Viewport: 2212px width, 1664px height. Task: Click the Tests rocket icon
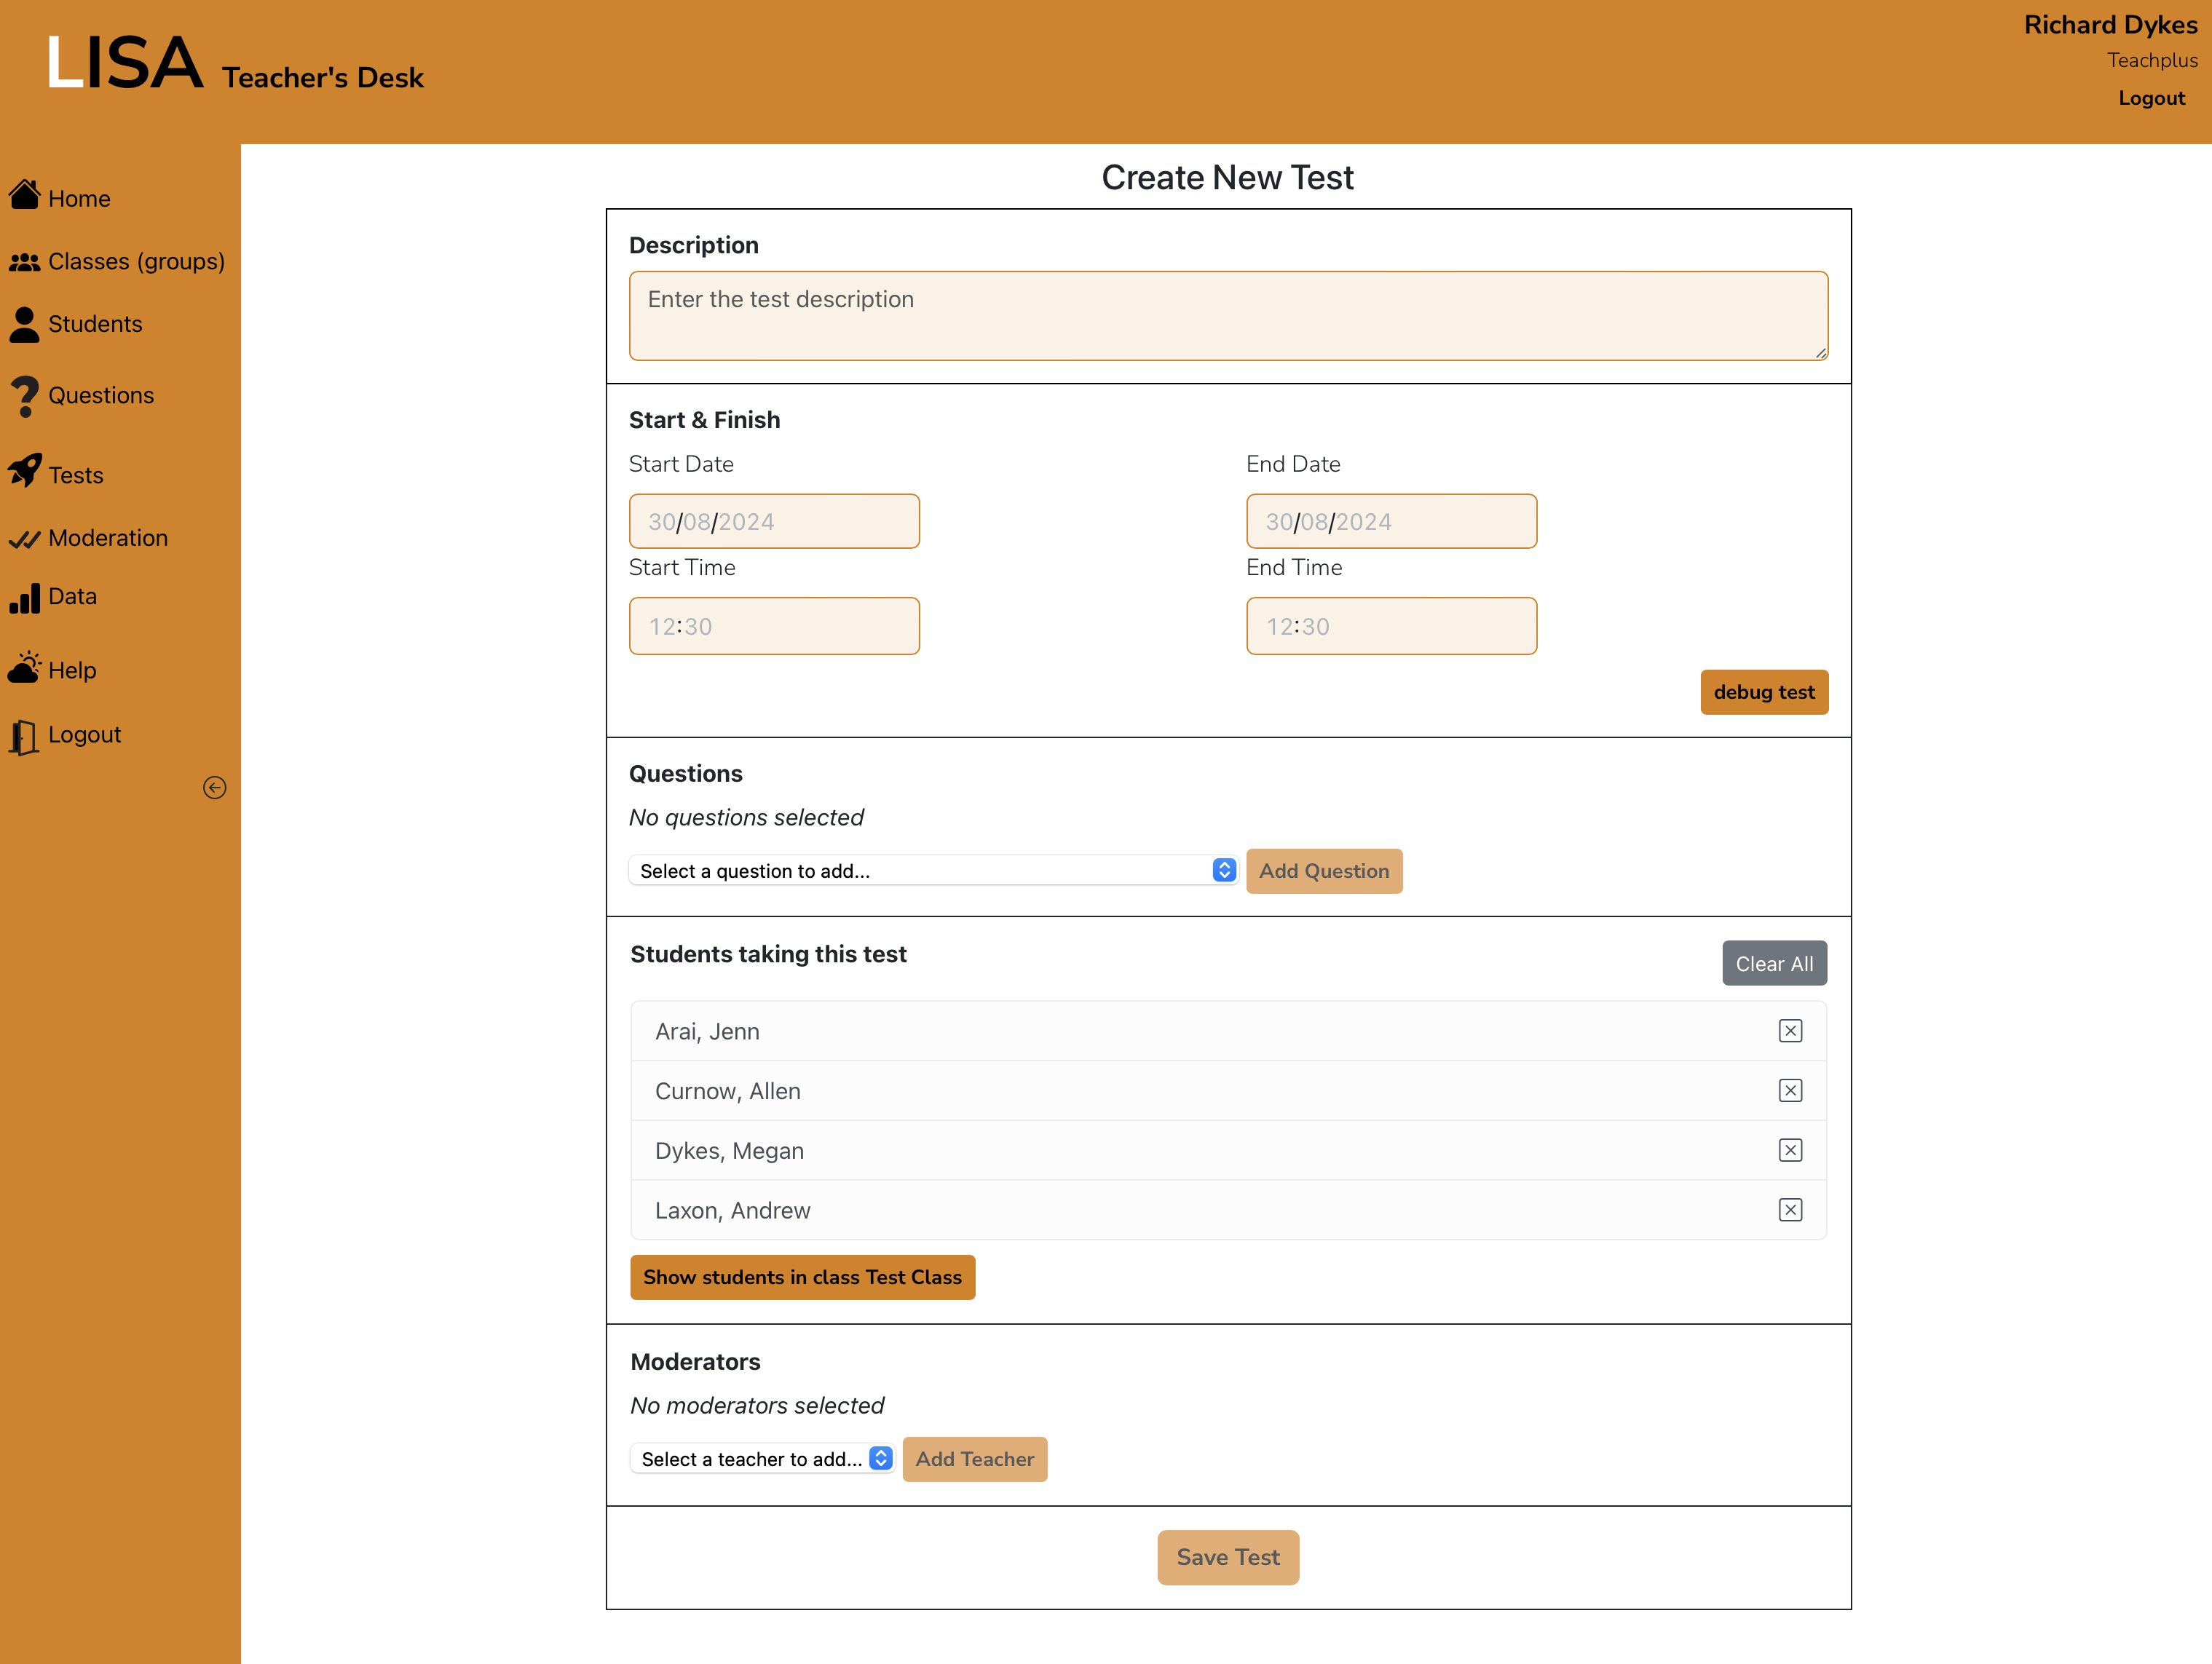[24, 471]
